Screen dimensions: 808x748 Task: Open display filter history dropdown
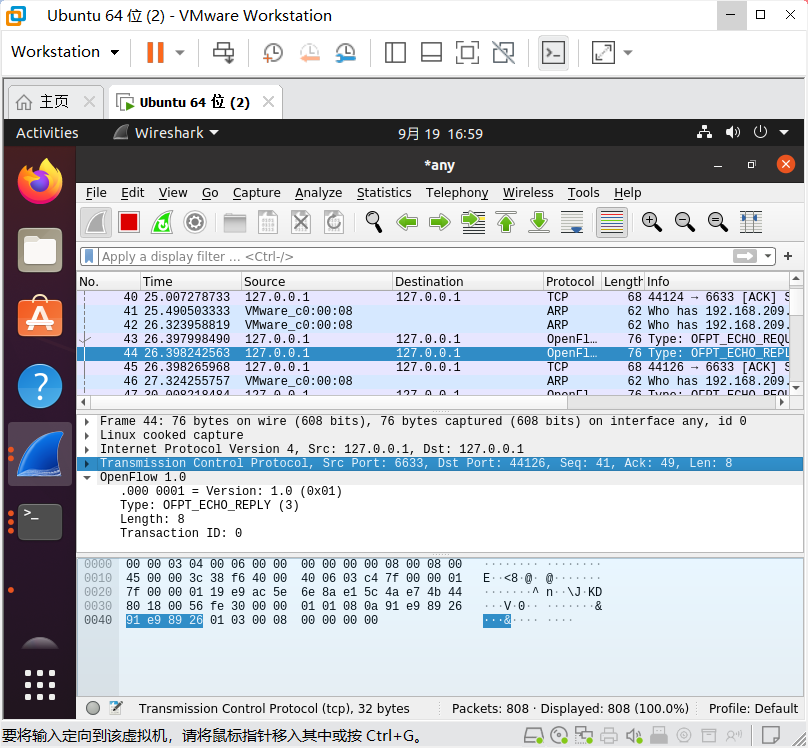point(768,256)
